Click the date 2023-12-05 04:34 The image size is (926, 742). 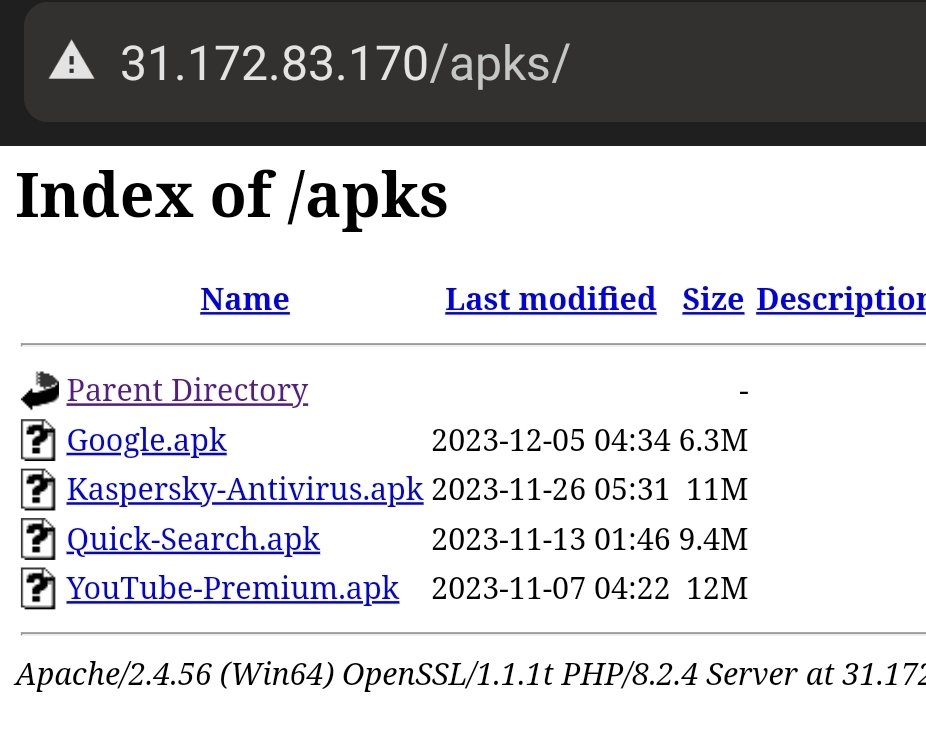[551, 441]
